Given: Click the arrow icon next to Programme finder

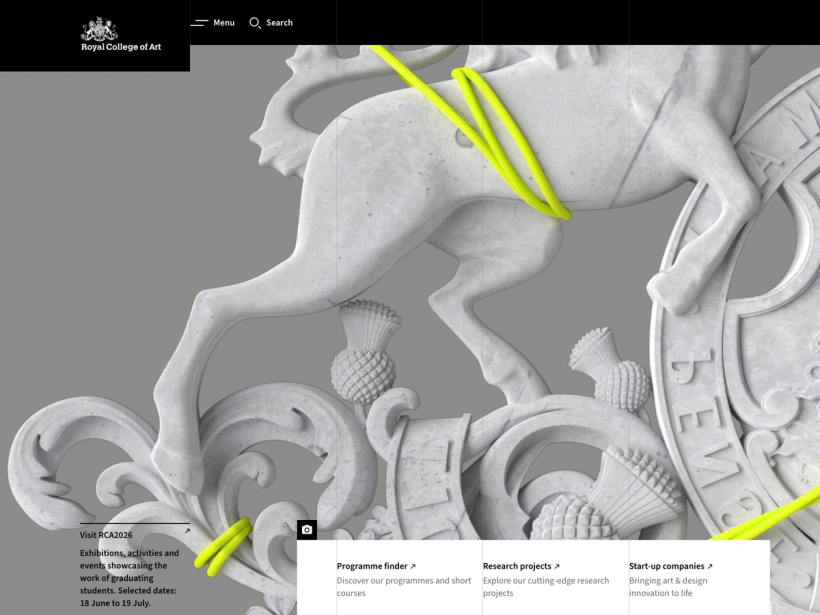Looking at the screenshot, I should pos(413,566).
